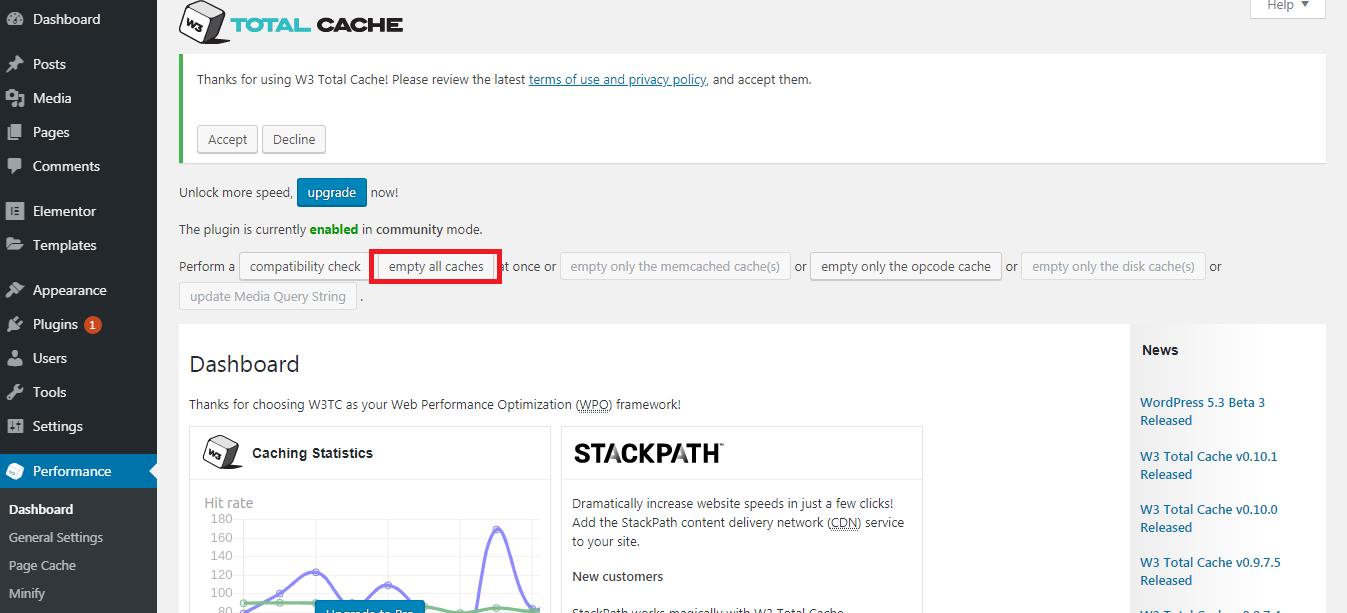
Task: Click the Comments speech bubble icon
Action: coord(15,166)
